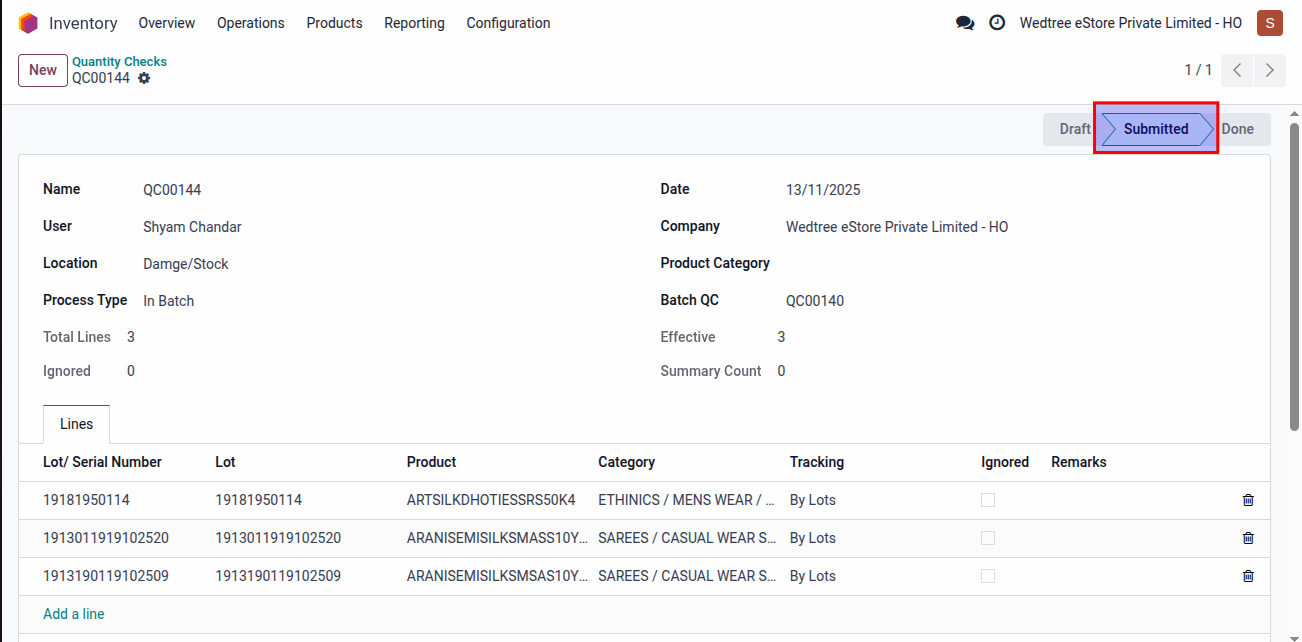Open the clock activities icon
Image resolution: width=1302 pixels, height=642 pixels.
tap(997, 23)
